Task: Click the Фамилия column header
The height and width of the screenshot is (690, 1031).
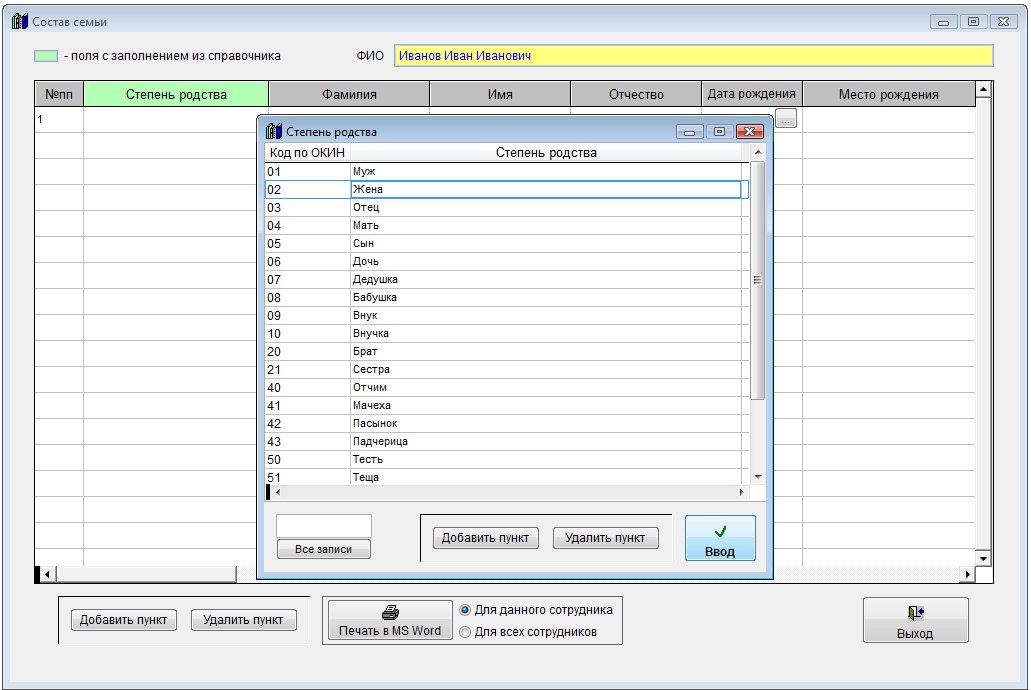Action: pos(349,94)
